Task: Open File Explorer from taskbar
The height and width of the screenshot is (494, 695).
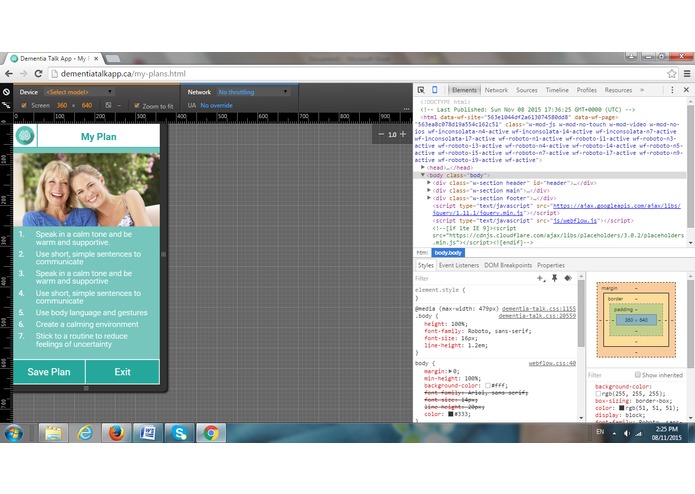Action: pos(53,433)
